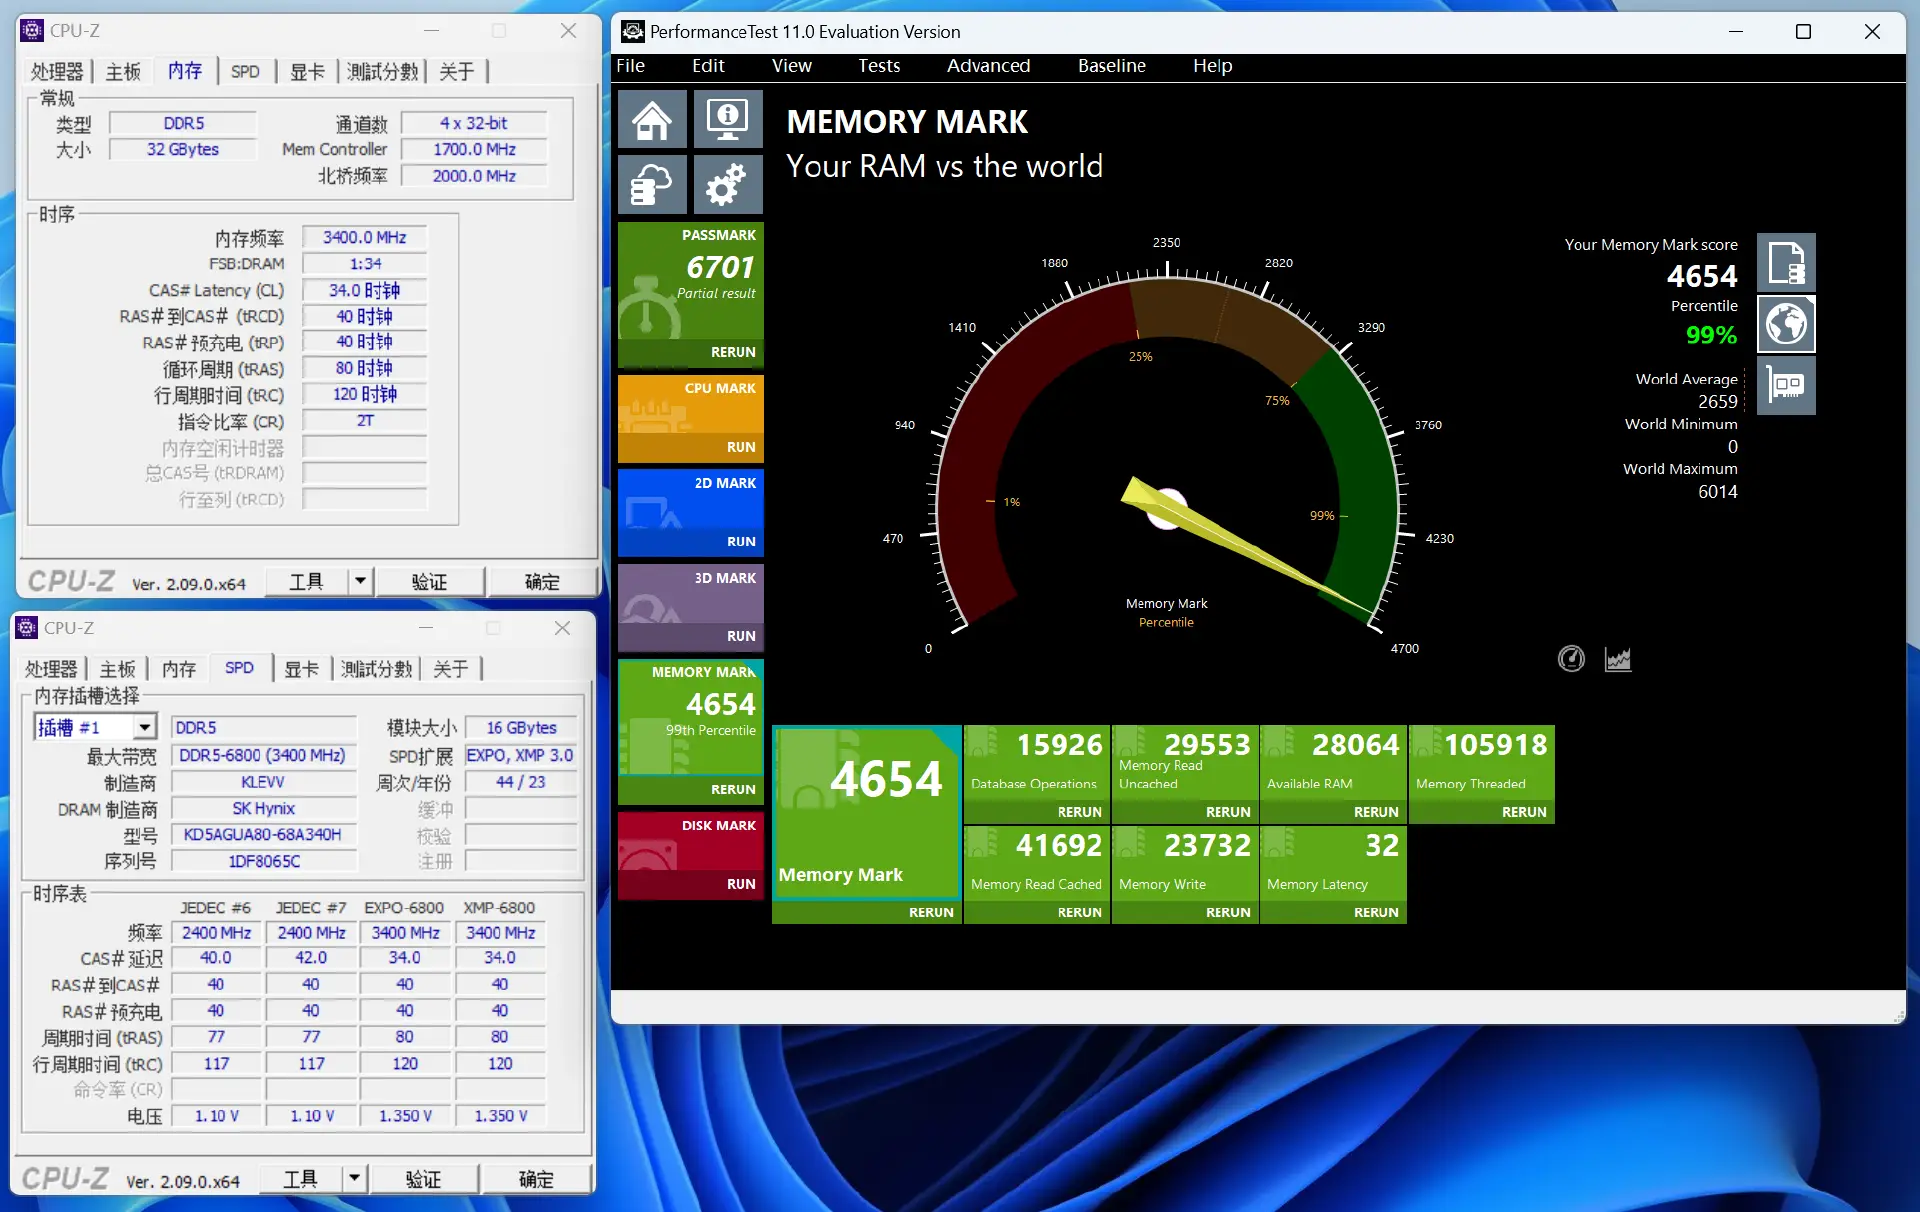Switch to SPD tab in bottom CPU-Z window
The height and width of the screenshot is (1212, 1920).
coord(239,667)
